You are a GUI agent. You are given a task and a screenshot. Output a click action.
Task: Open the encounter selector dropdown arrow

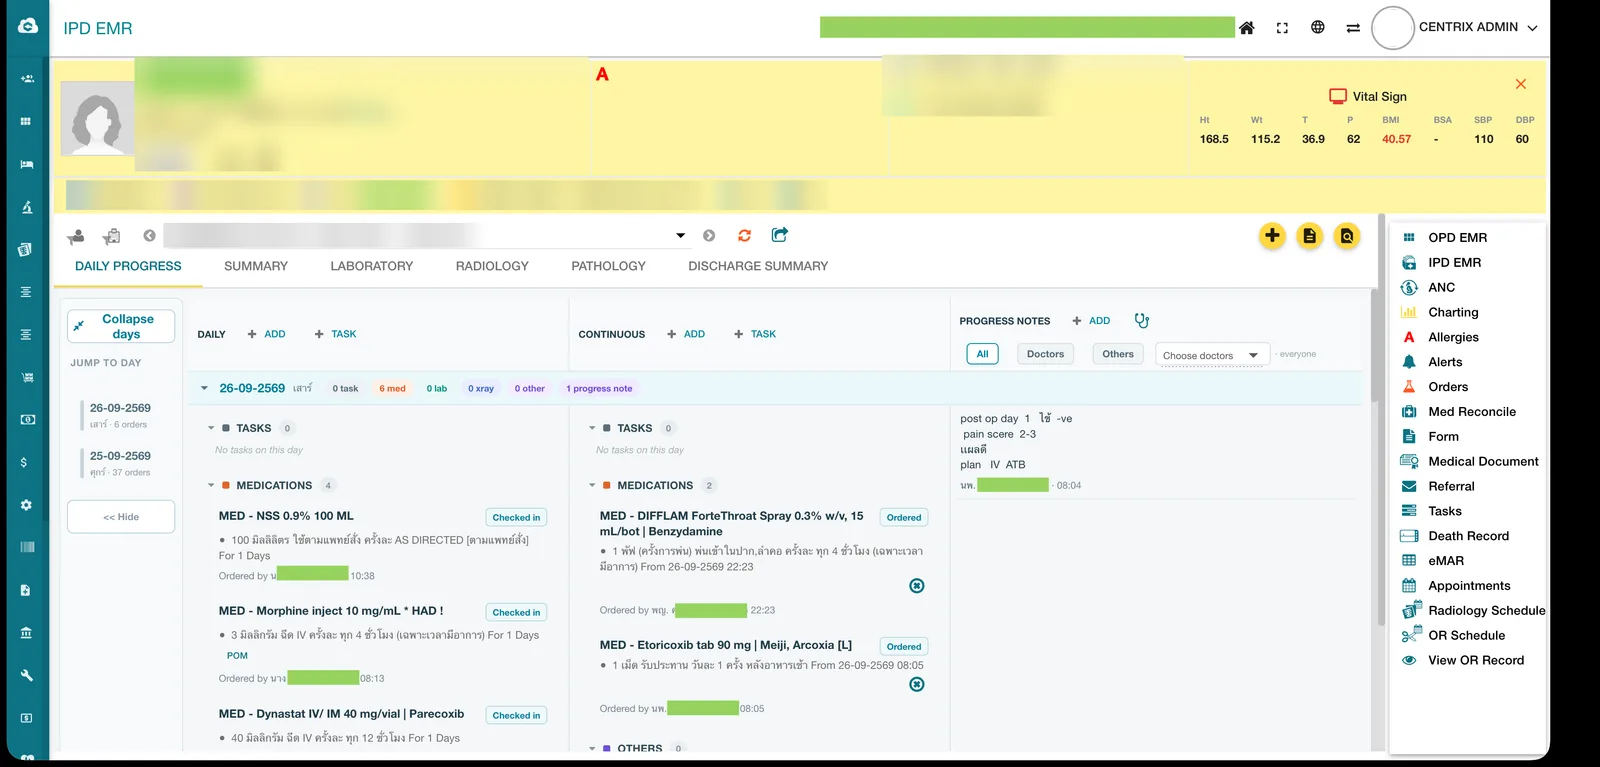pos(680,236)
